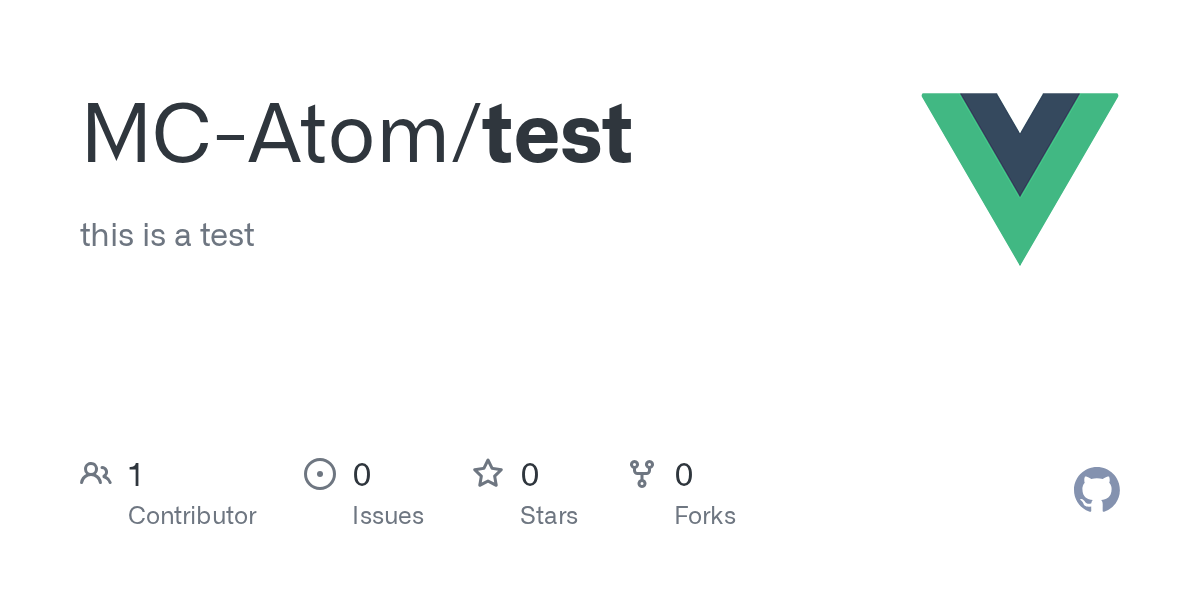Click the contributor count number 1
This screenshot has height=600, width=1200.
(x=136, y=475)
